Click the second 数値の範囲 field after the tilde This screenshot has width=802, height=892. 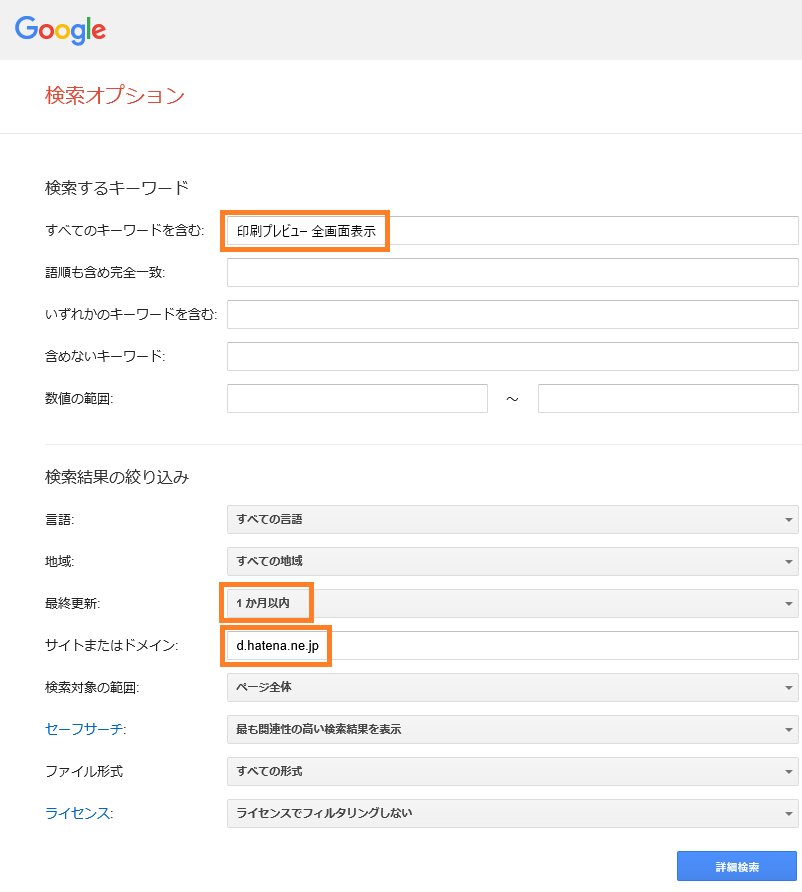pyautogui.click(x=668, y=398)
